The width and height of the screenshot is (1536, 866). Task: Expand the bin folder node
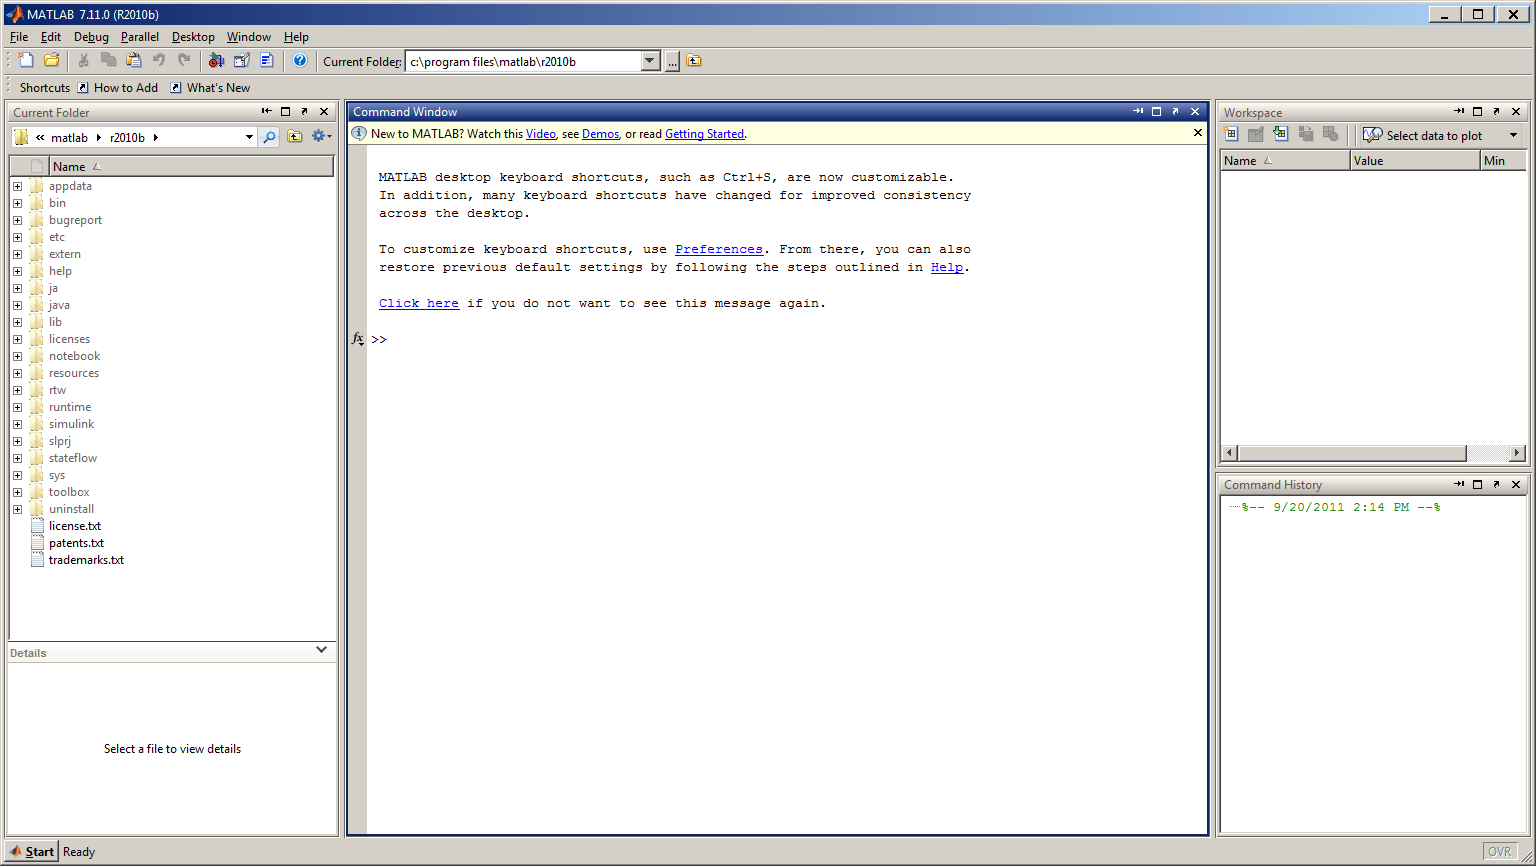pyautogui.click(x=17, y=203)
